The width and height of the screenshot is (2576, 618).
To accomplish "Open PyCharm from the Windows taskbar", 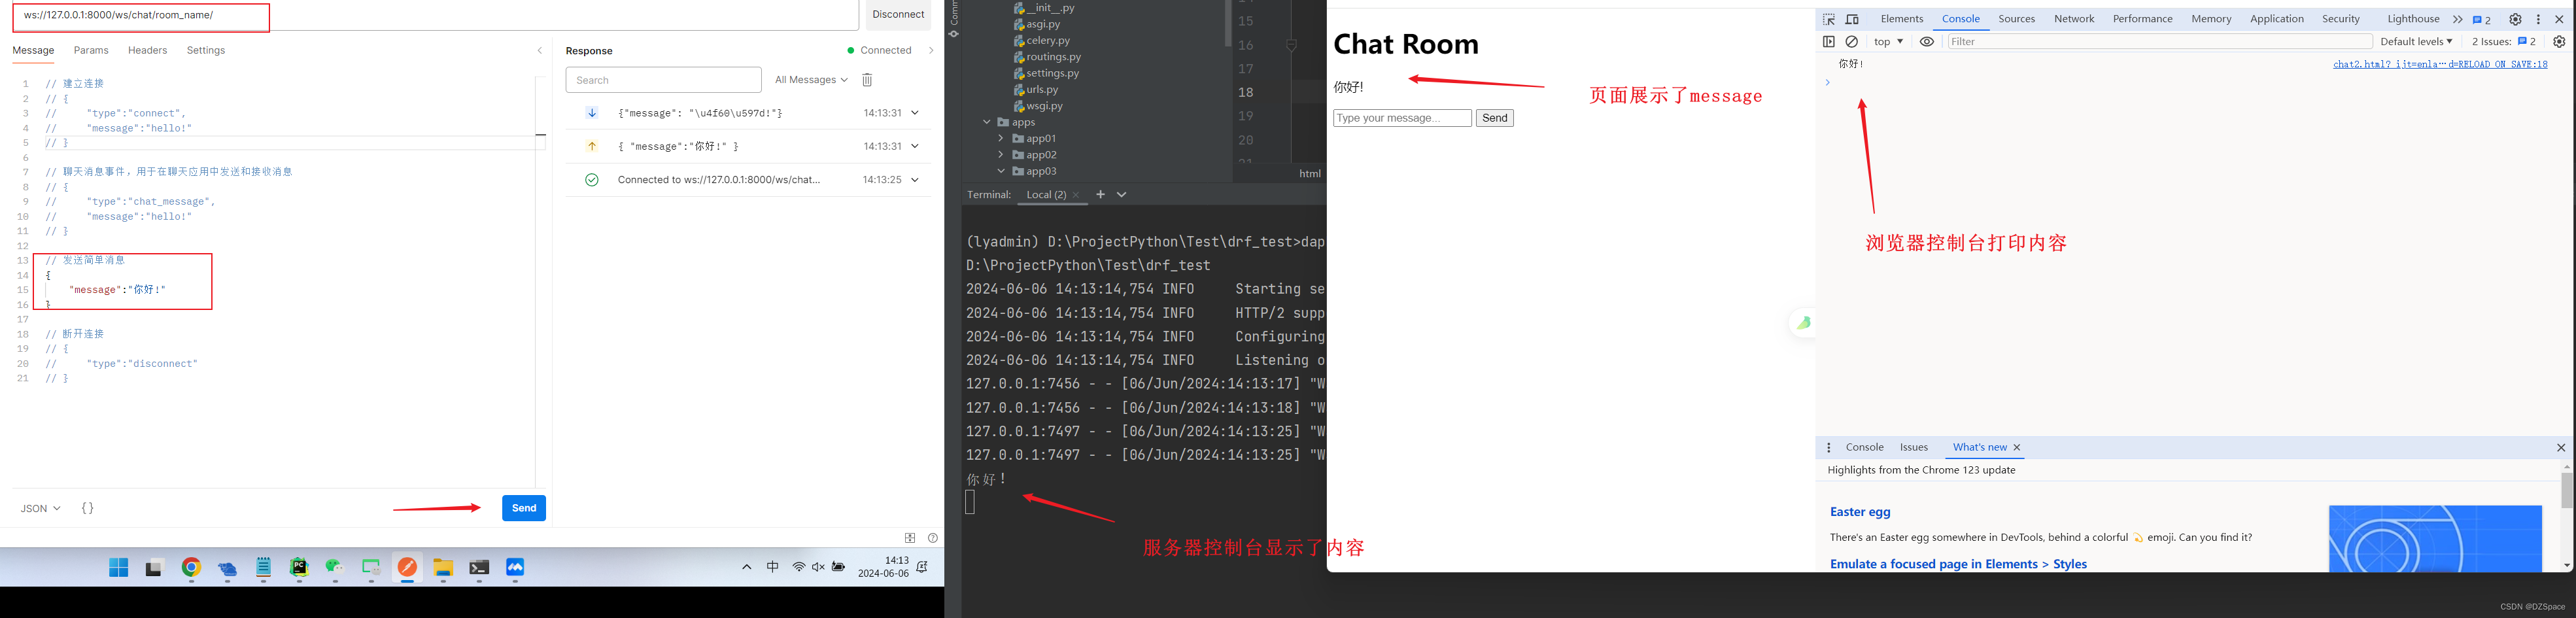I will point(299,567).
